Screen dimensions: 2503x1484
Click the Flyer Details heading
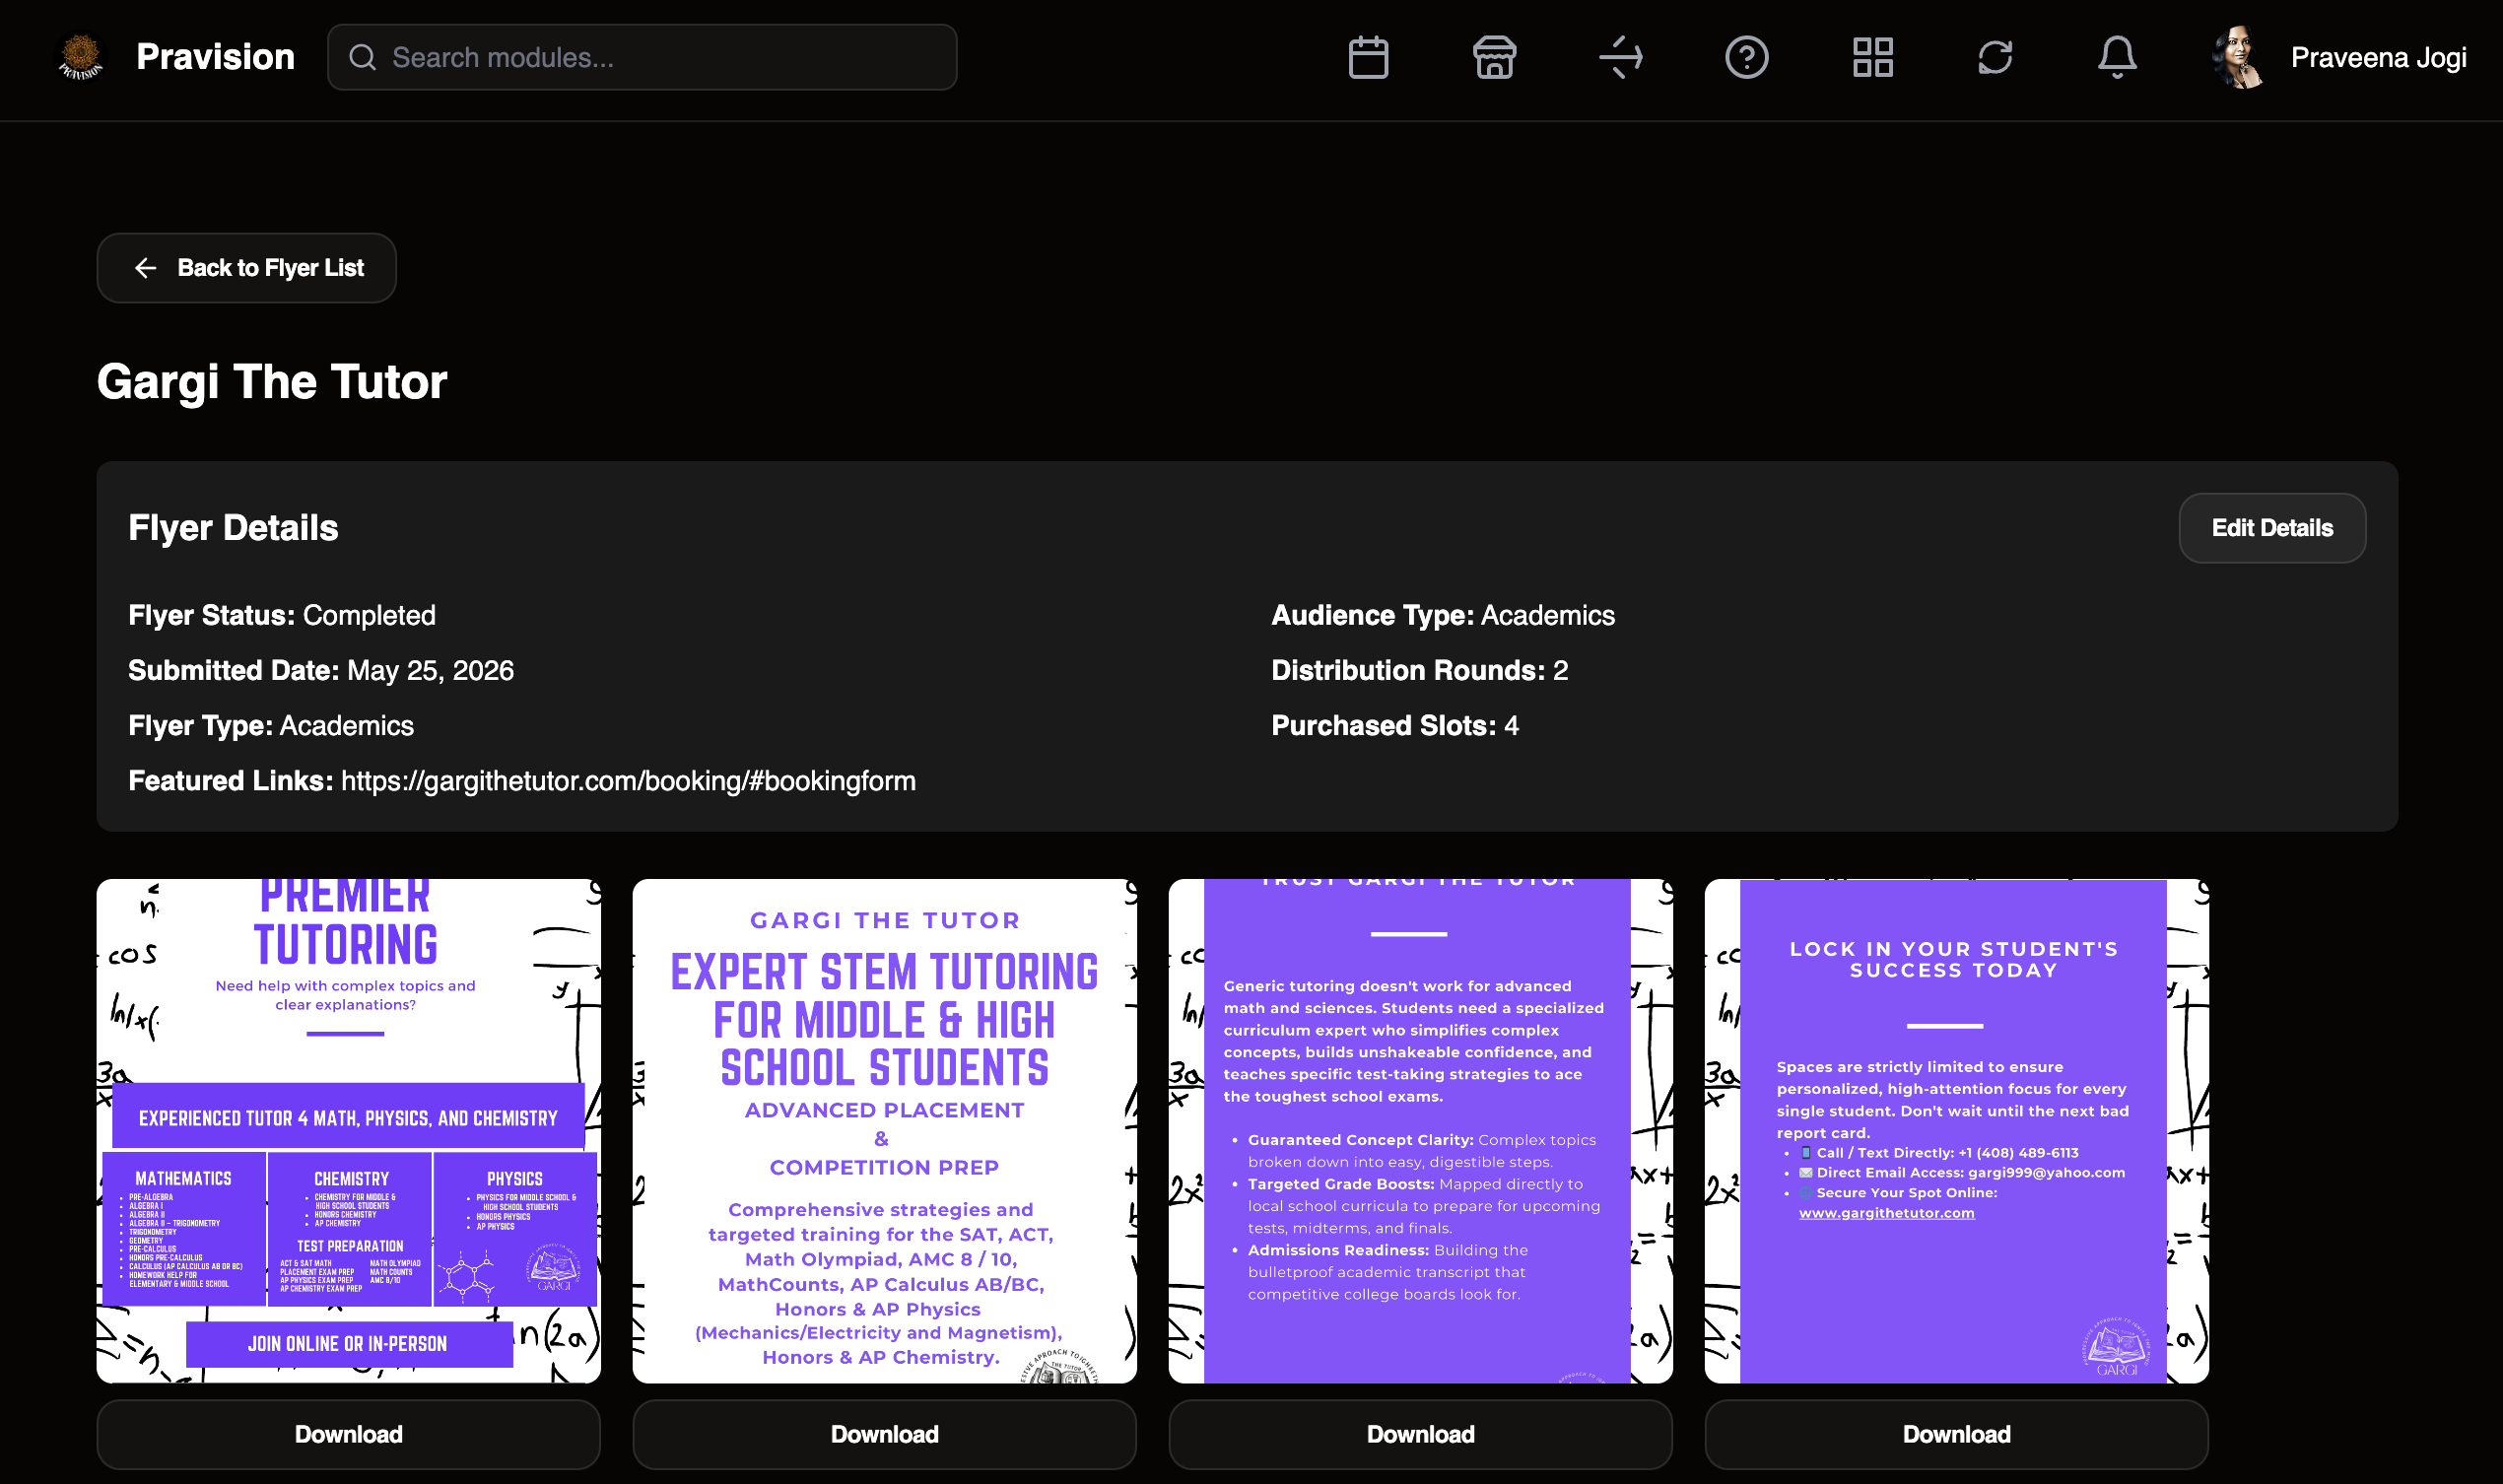point(233,528)
